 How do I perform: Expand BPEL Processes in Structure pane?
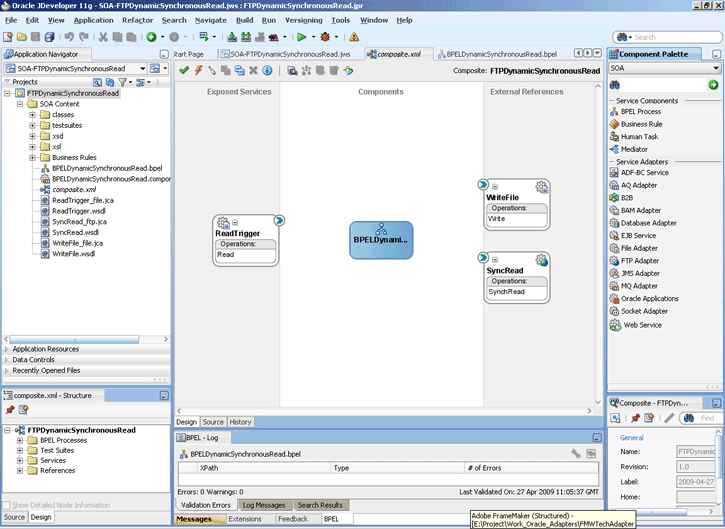(x=20, y=440)
